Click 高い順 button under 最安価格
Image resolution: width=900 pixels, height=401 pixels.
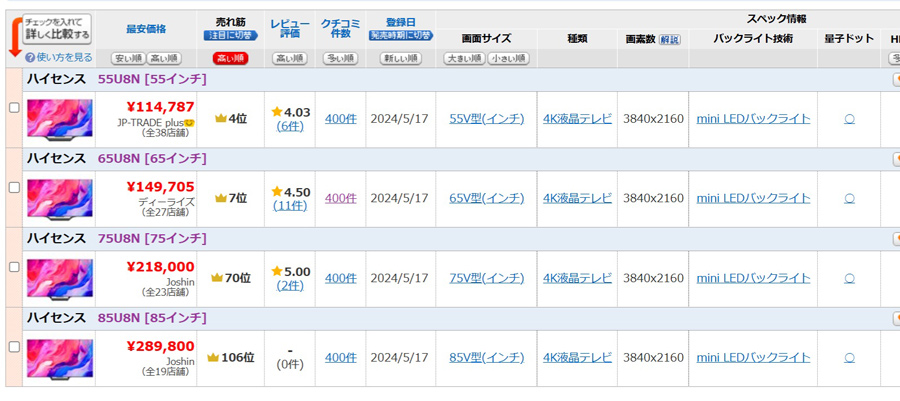(164, 58)
